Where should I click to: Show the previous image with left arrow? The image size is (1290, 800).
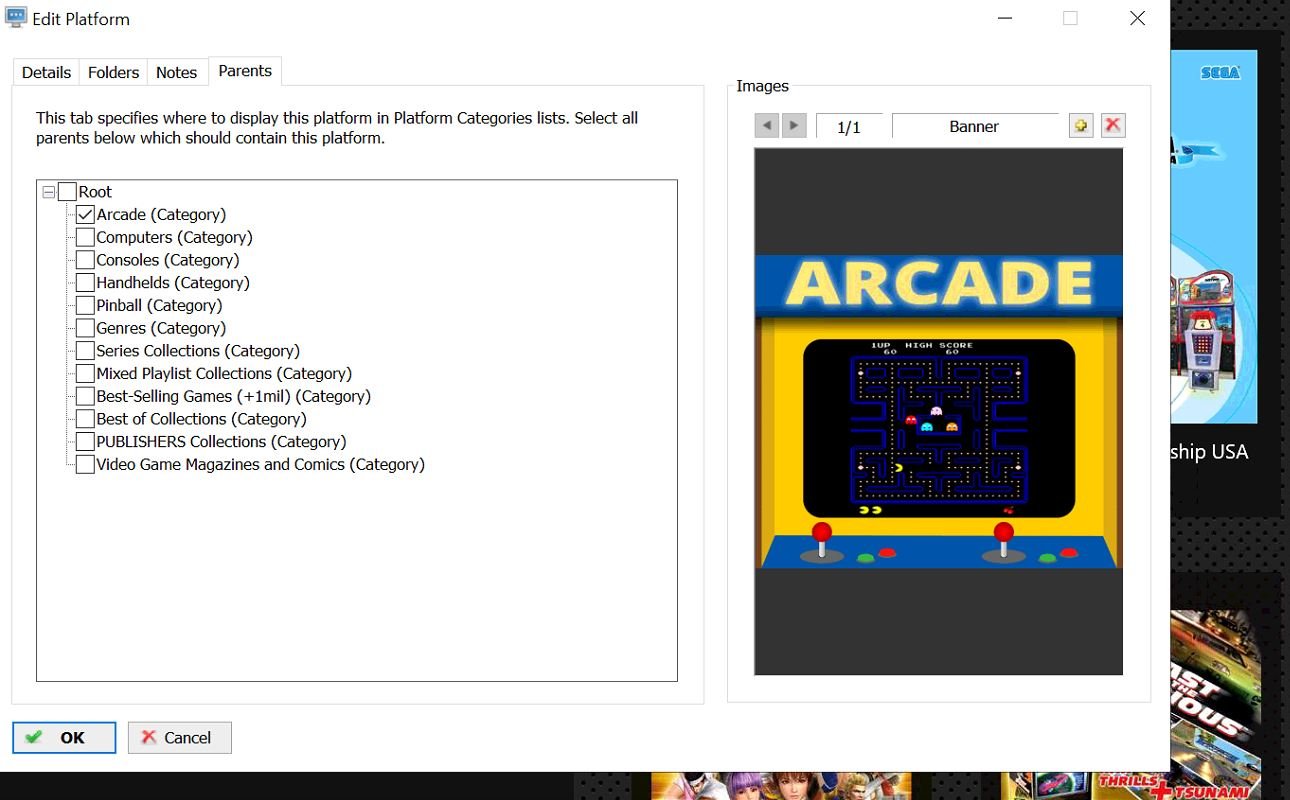pos(767,126)
